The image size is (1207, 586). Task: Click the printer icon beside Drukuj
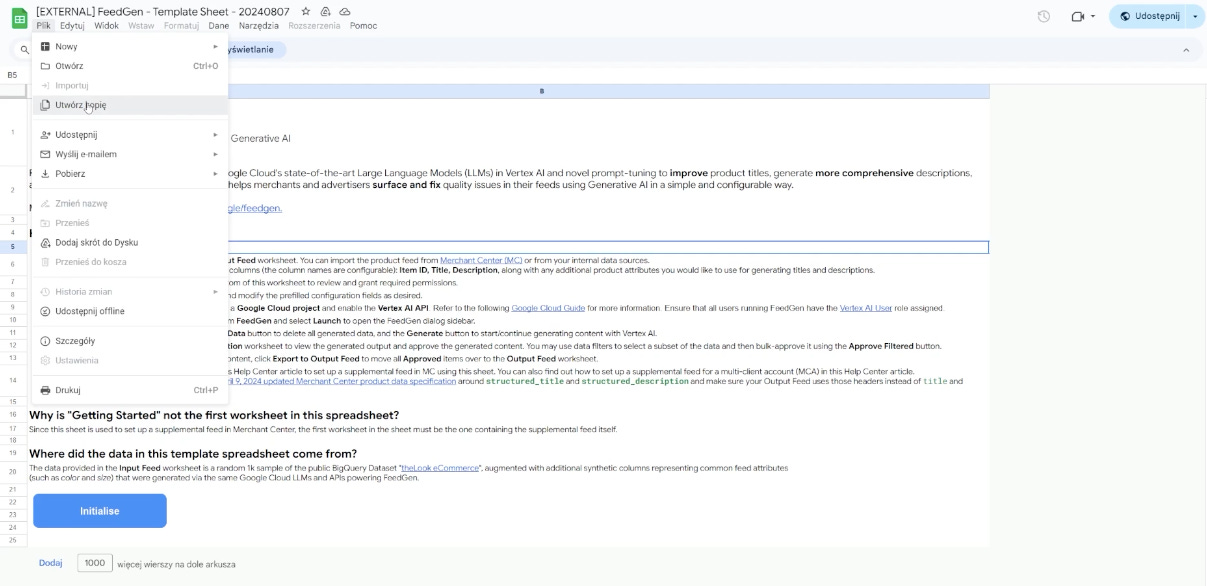[45, 390]
